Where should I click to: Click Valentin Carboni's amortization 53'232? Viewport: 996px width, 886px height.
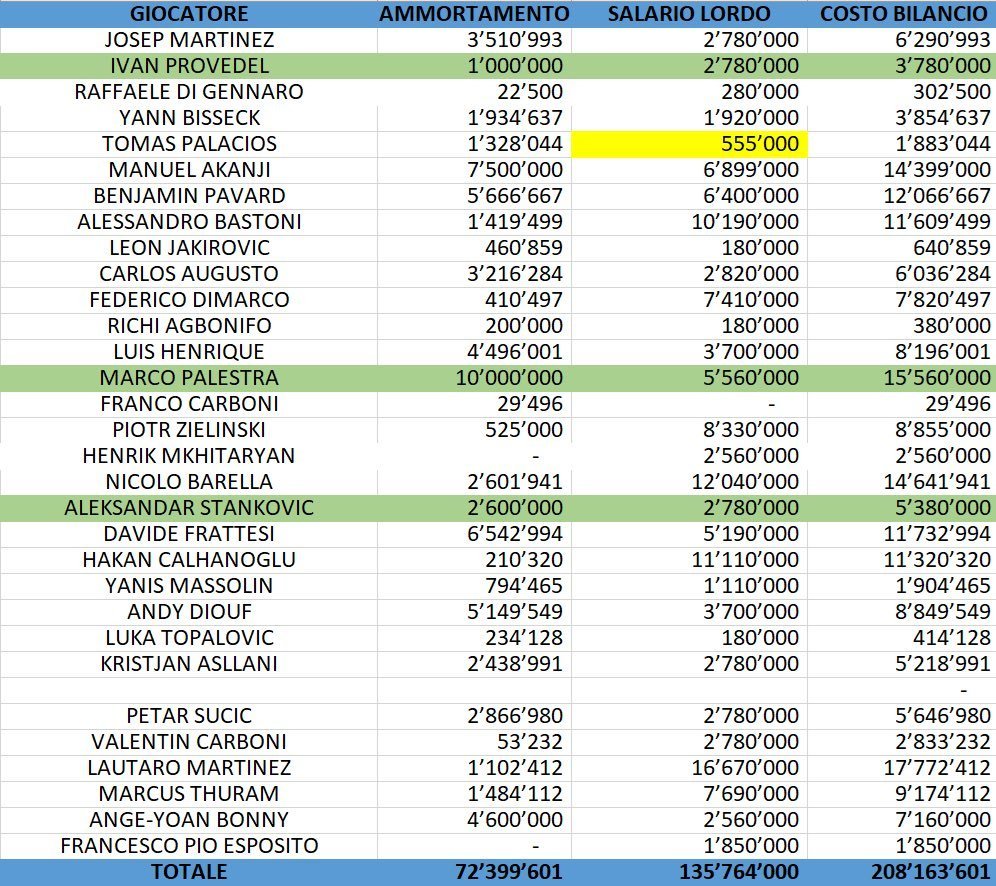click(x=474, y=743)
